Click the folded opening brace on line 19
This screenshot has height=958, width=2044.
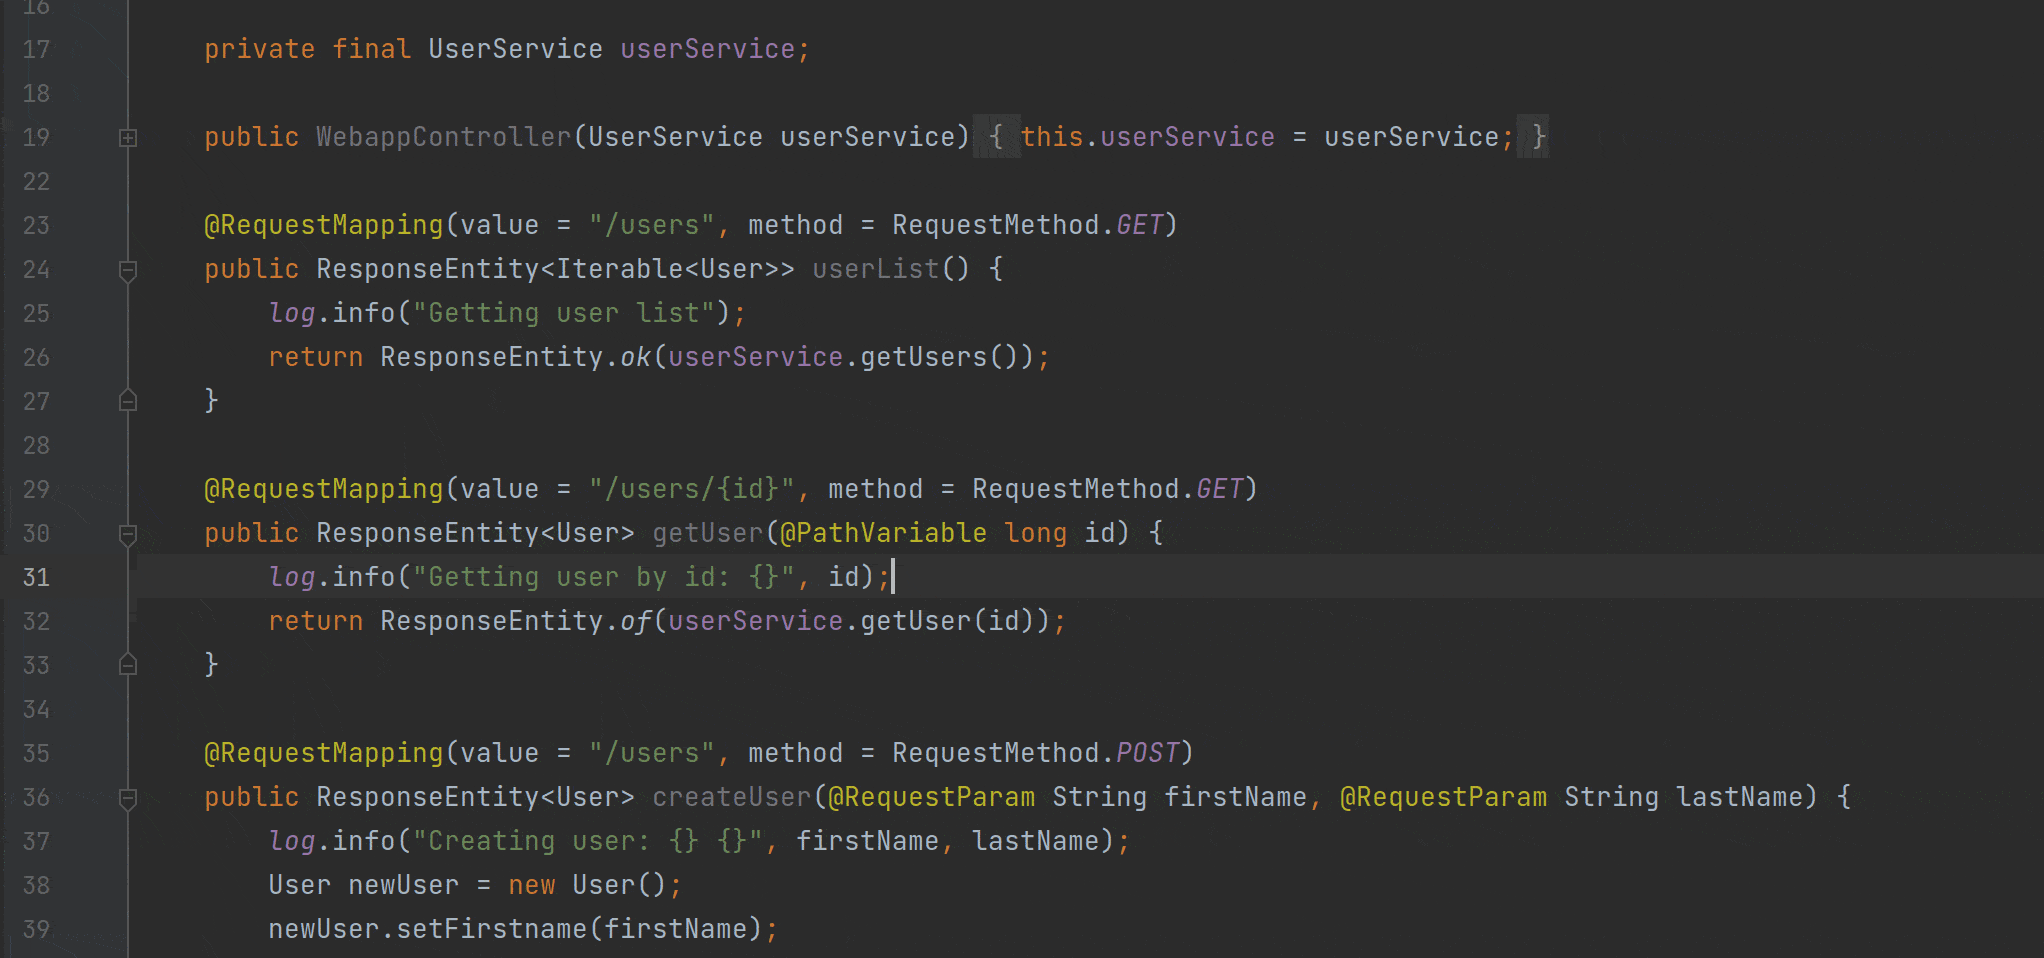pyautogui.click(x=995, y=137)
